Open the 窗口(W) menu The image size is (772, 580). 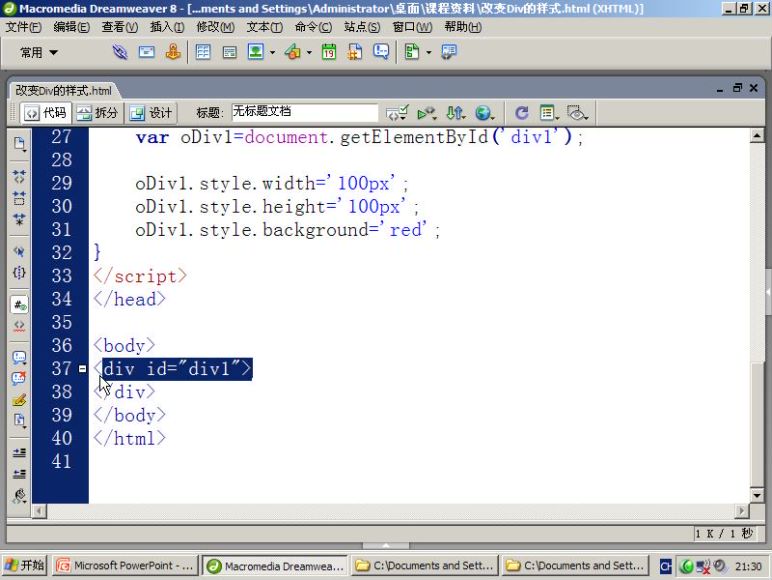(x=412, y=27)
